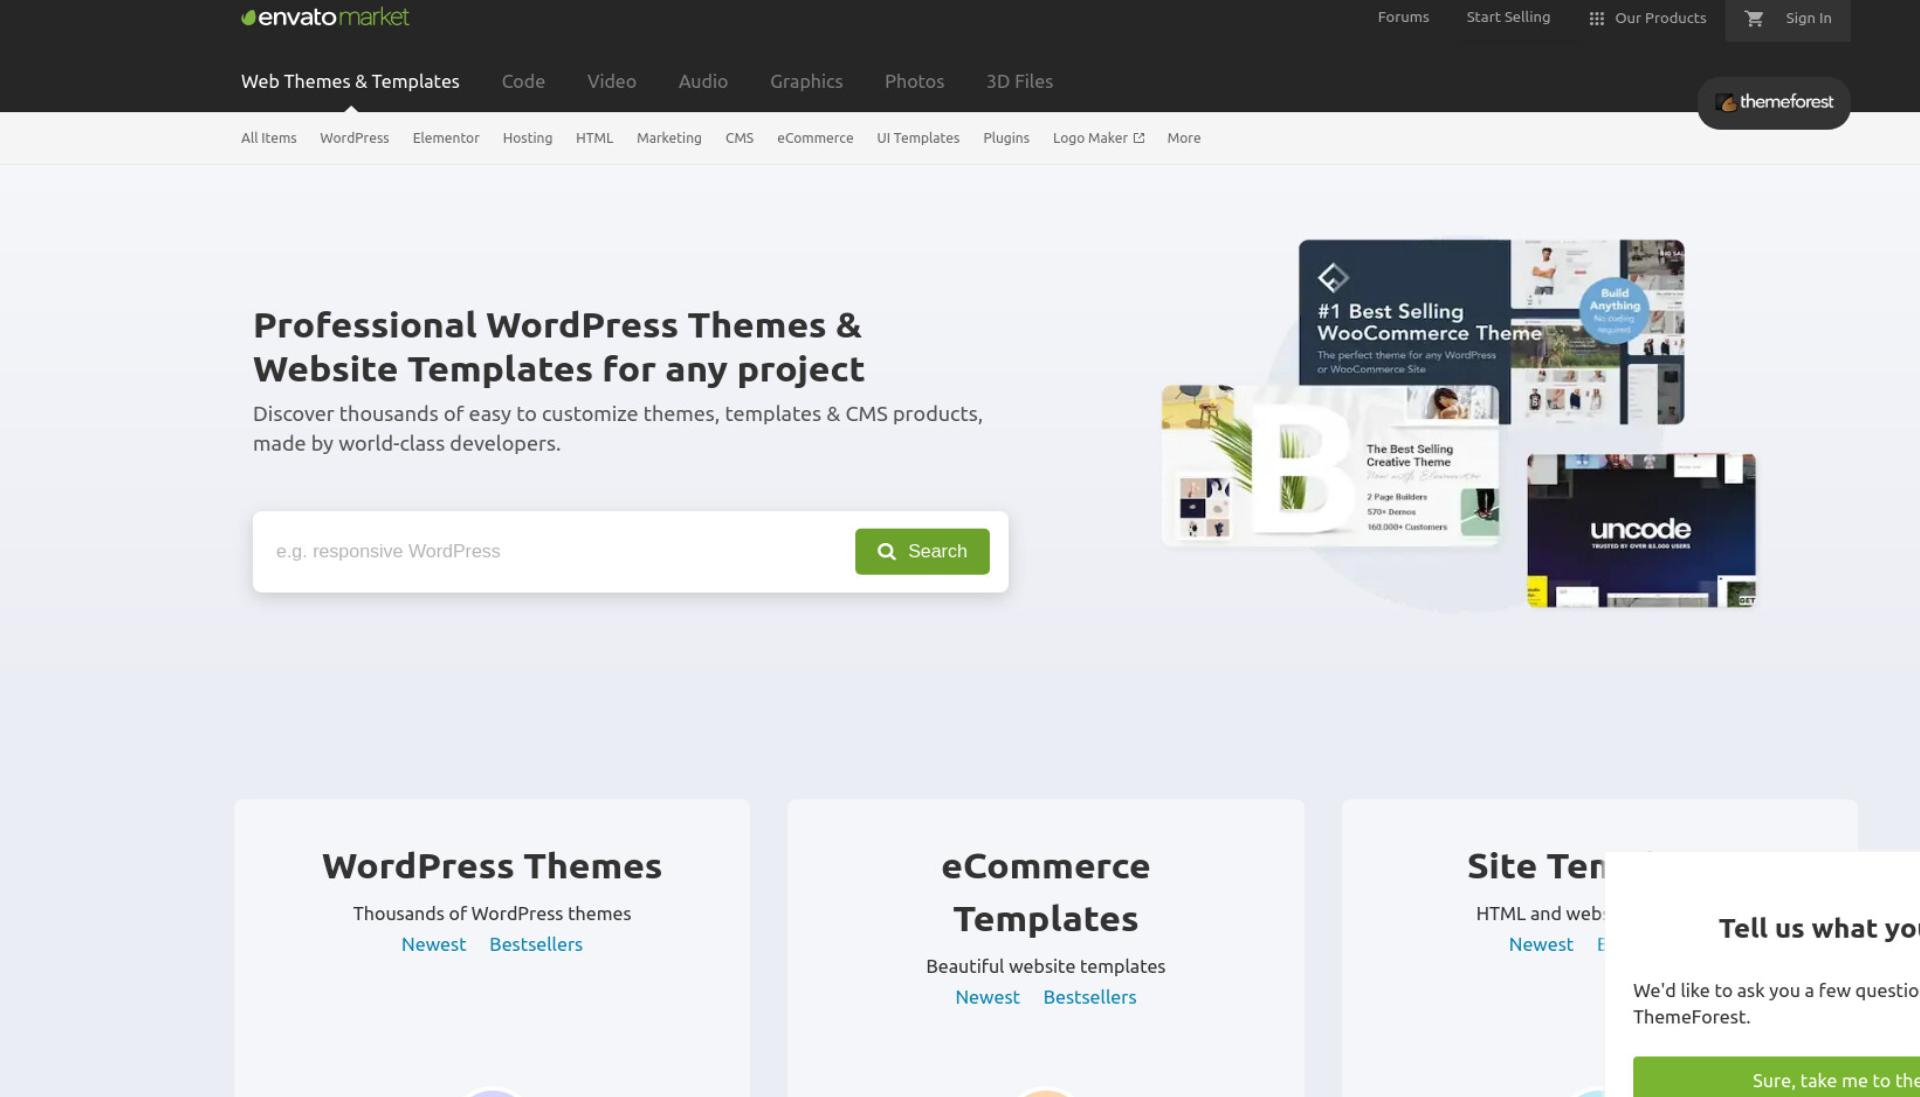
Task: Select Web Themes & Templates tab
Action: [350, 81]
